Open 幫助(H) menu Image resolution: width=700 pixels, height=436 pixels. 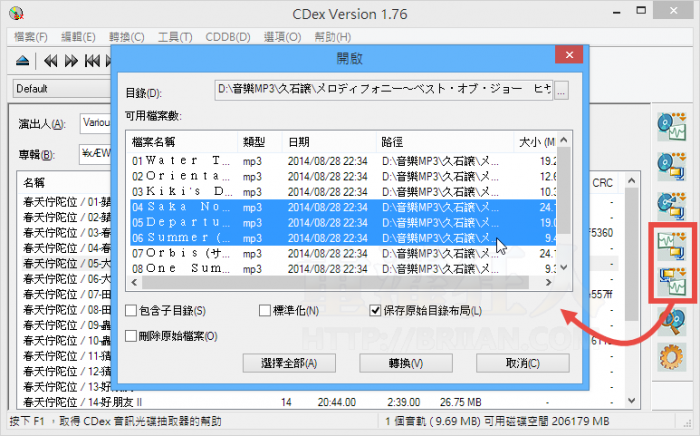(333, 37)
